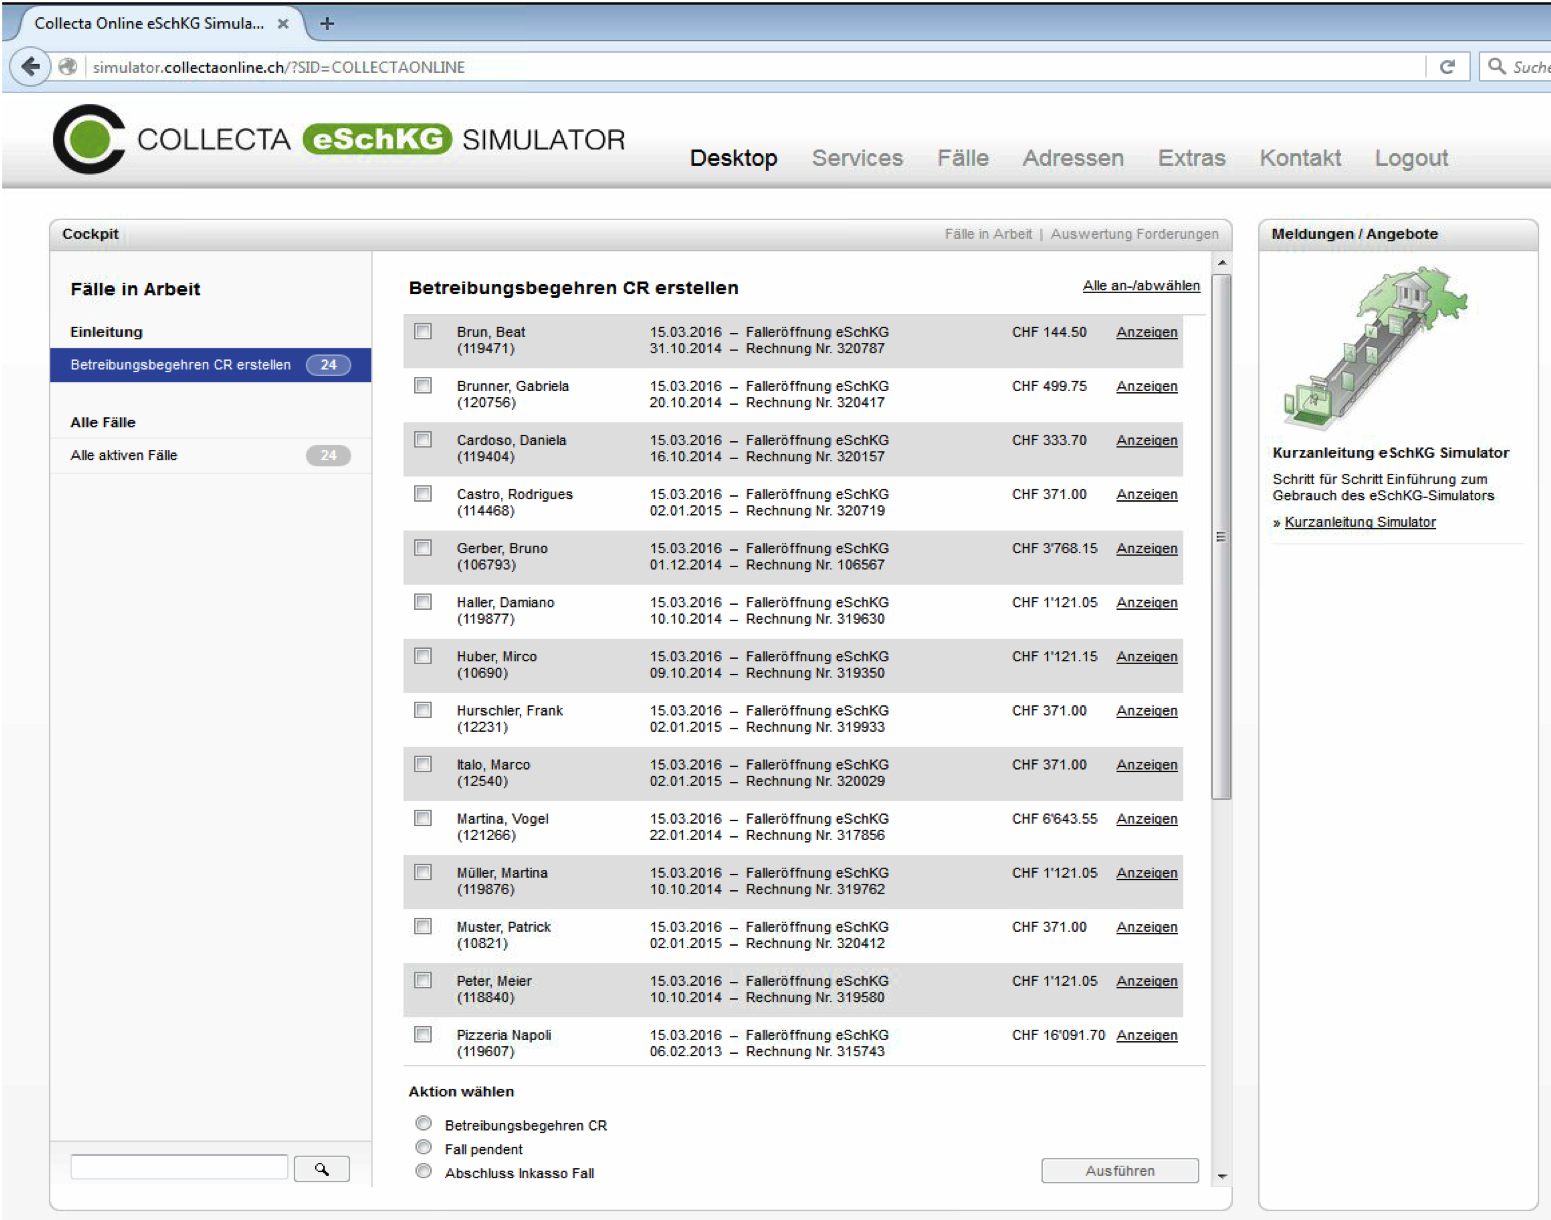Open the Desktop menu
1551x1220 pixels.
tap(733, 158)
